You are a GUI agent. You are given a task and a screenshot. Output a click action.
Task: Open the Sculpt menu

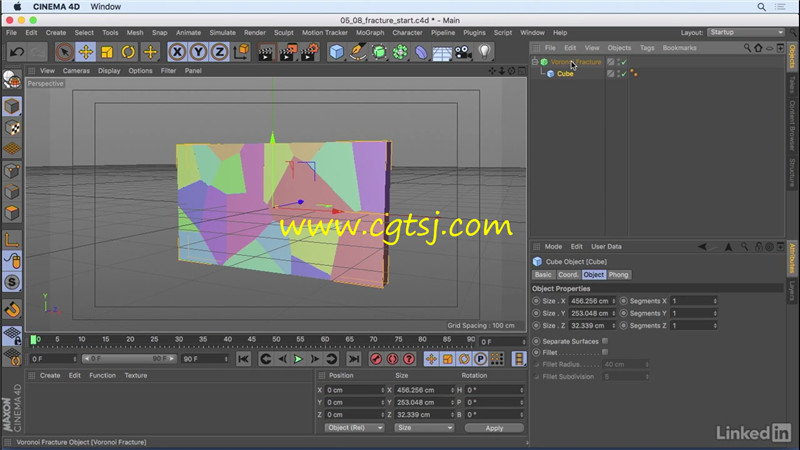[284, 33]
